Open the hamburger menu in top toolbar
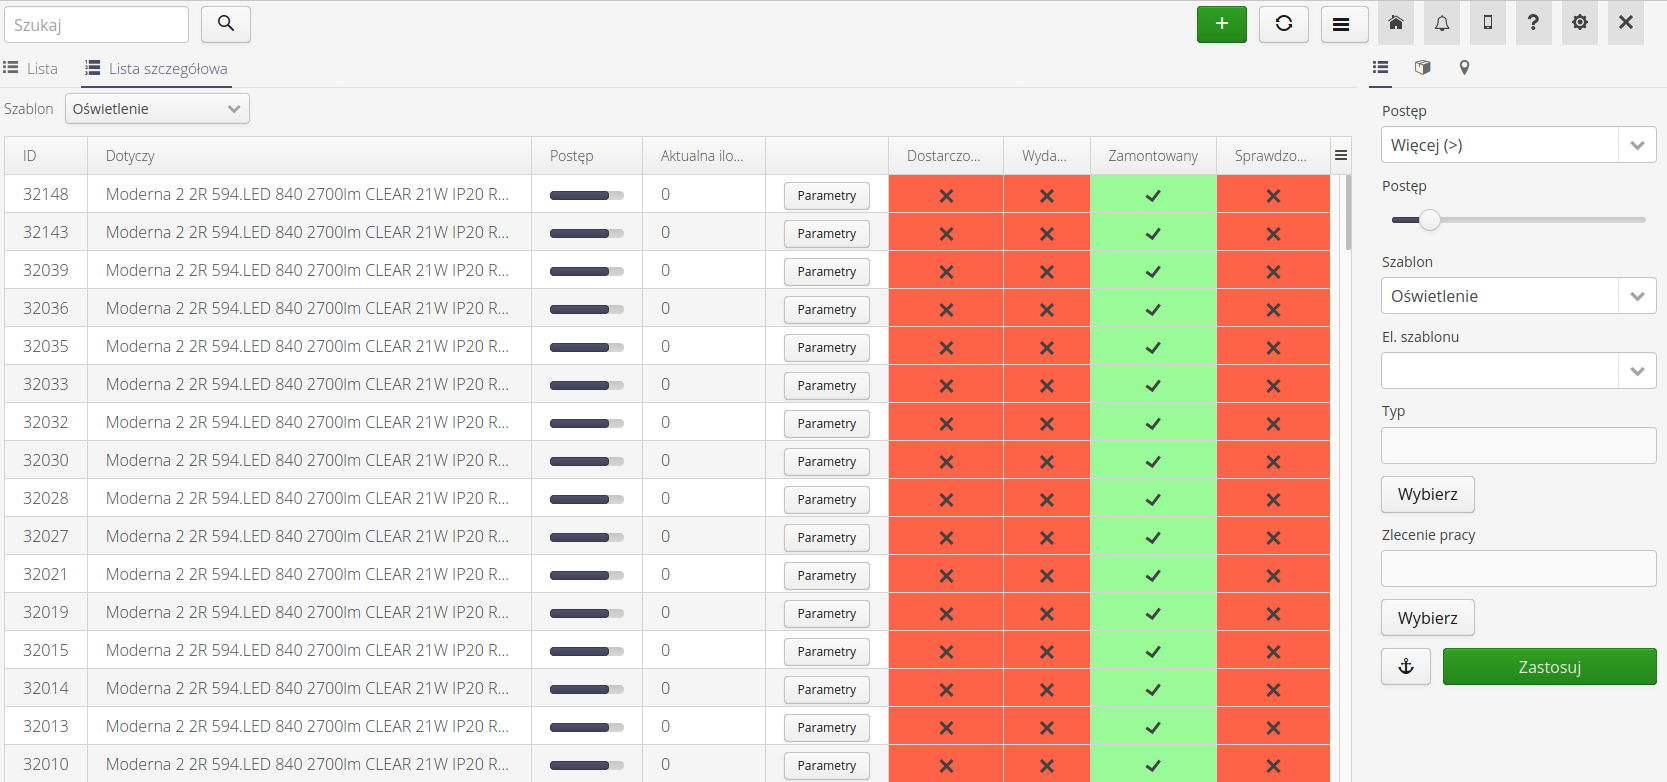This screenshot has width=1667, height=782. 1343,24
